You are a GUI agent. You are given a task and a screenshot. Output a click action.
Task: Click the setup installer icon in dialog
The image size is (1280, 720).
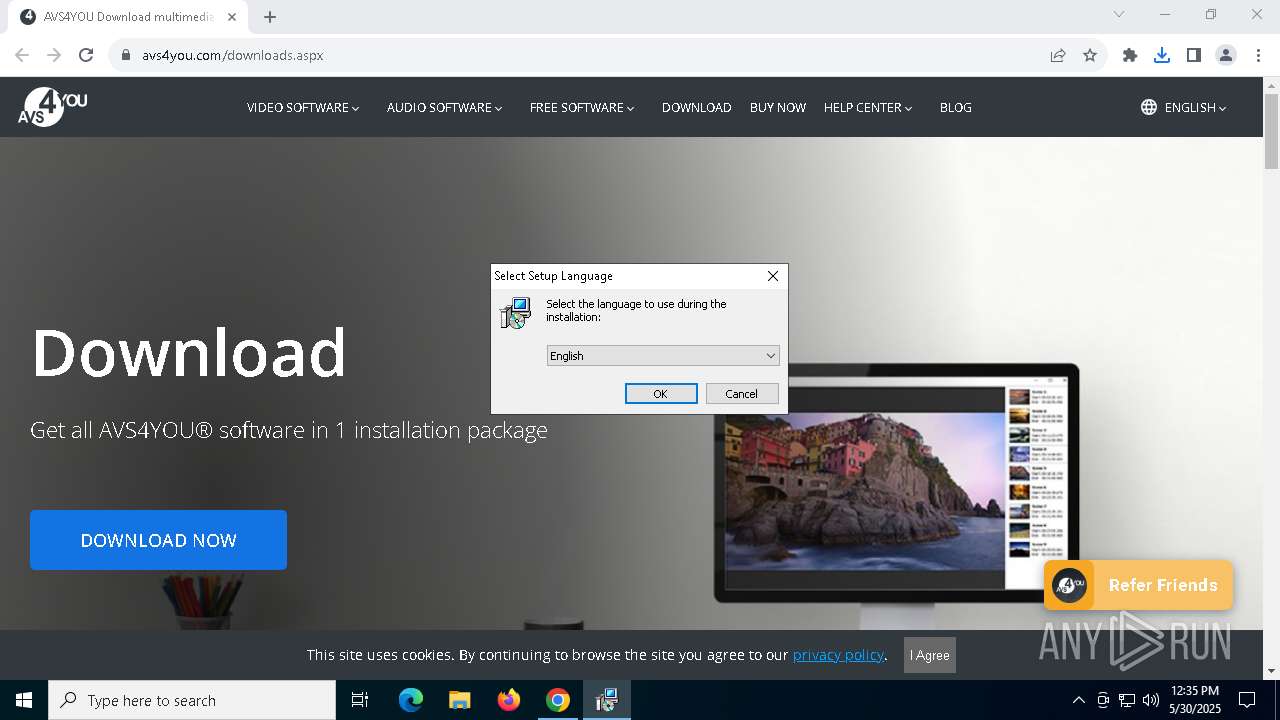[x=516, y=313]
